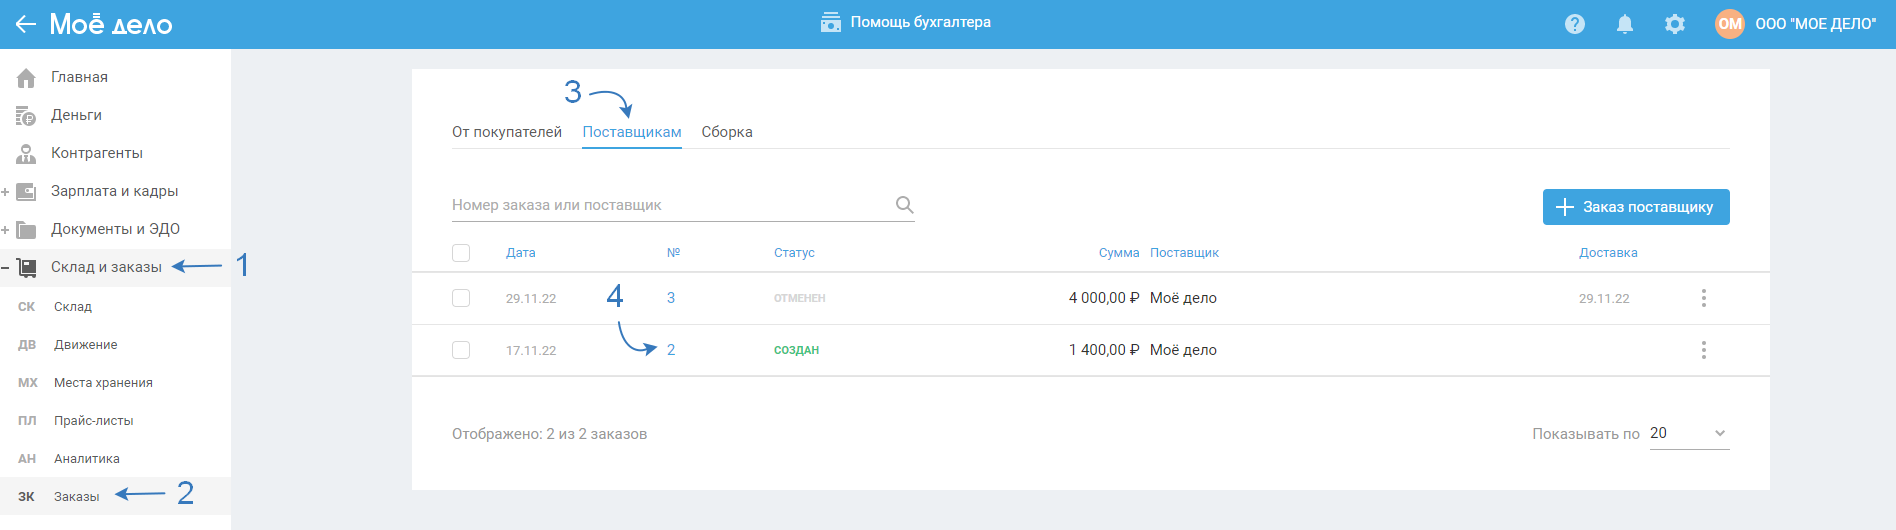The height and width of the screenshot is (530, 1896).
Task: Switch to the От покупателей tab
Action: pyautogui.click(x=507, y=132)
